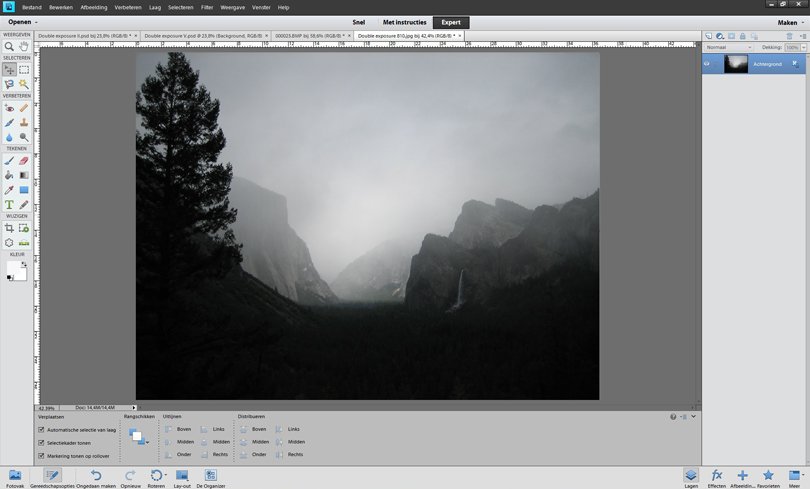The height and width of the screenshot is (489, 810).
Task: Open the Effecten panel
Action: [x=716, y=478]
